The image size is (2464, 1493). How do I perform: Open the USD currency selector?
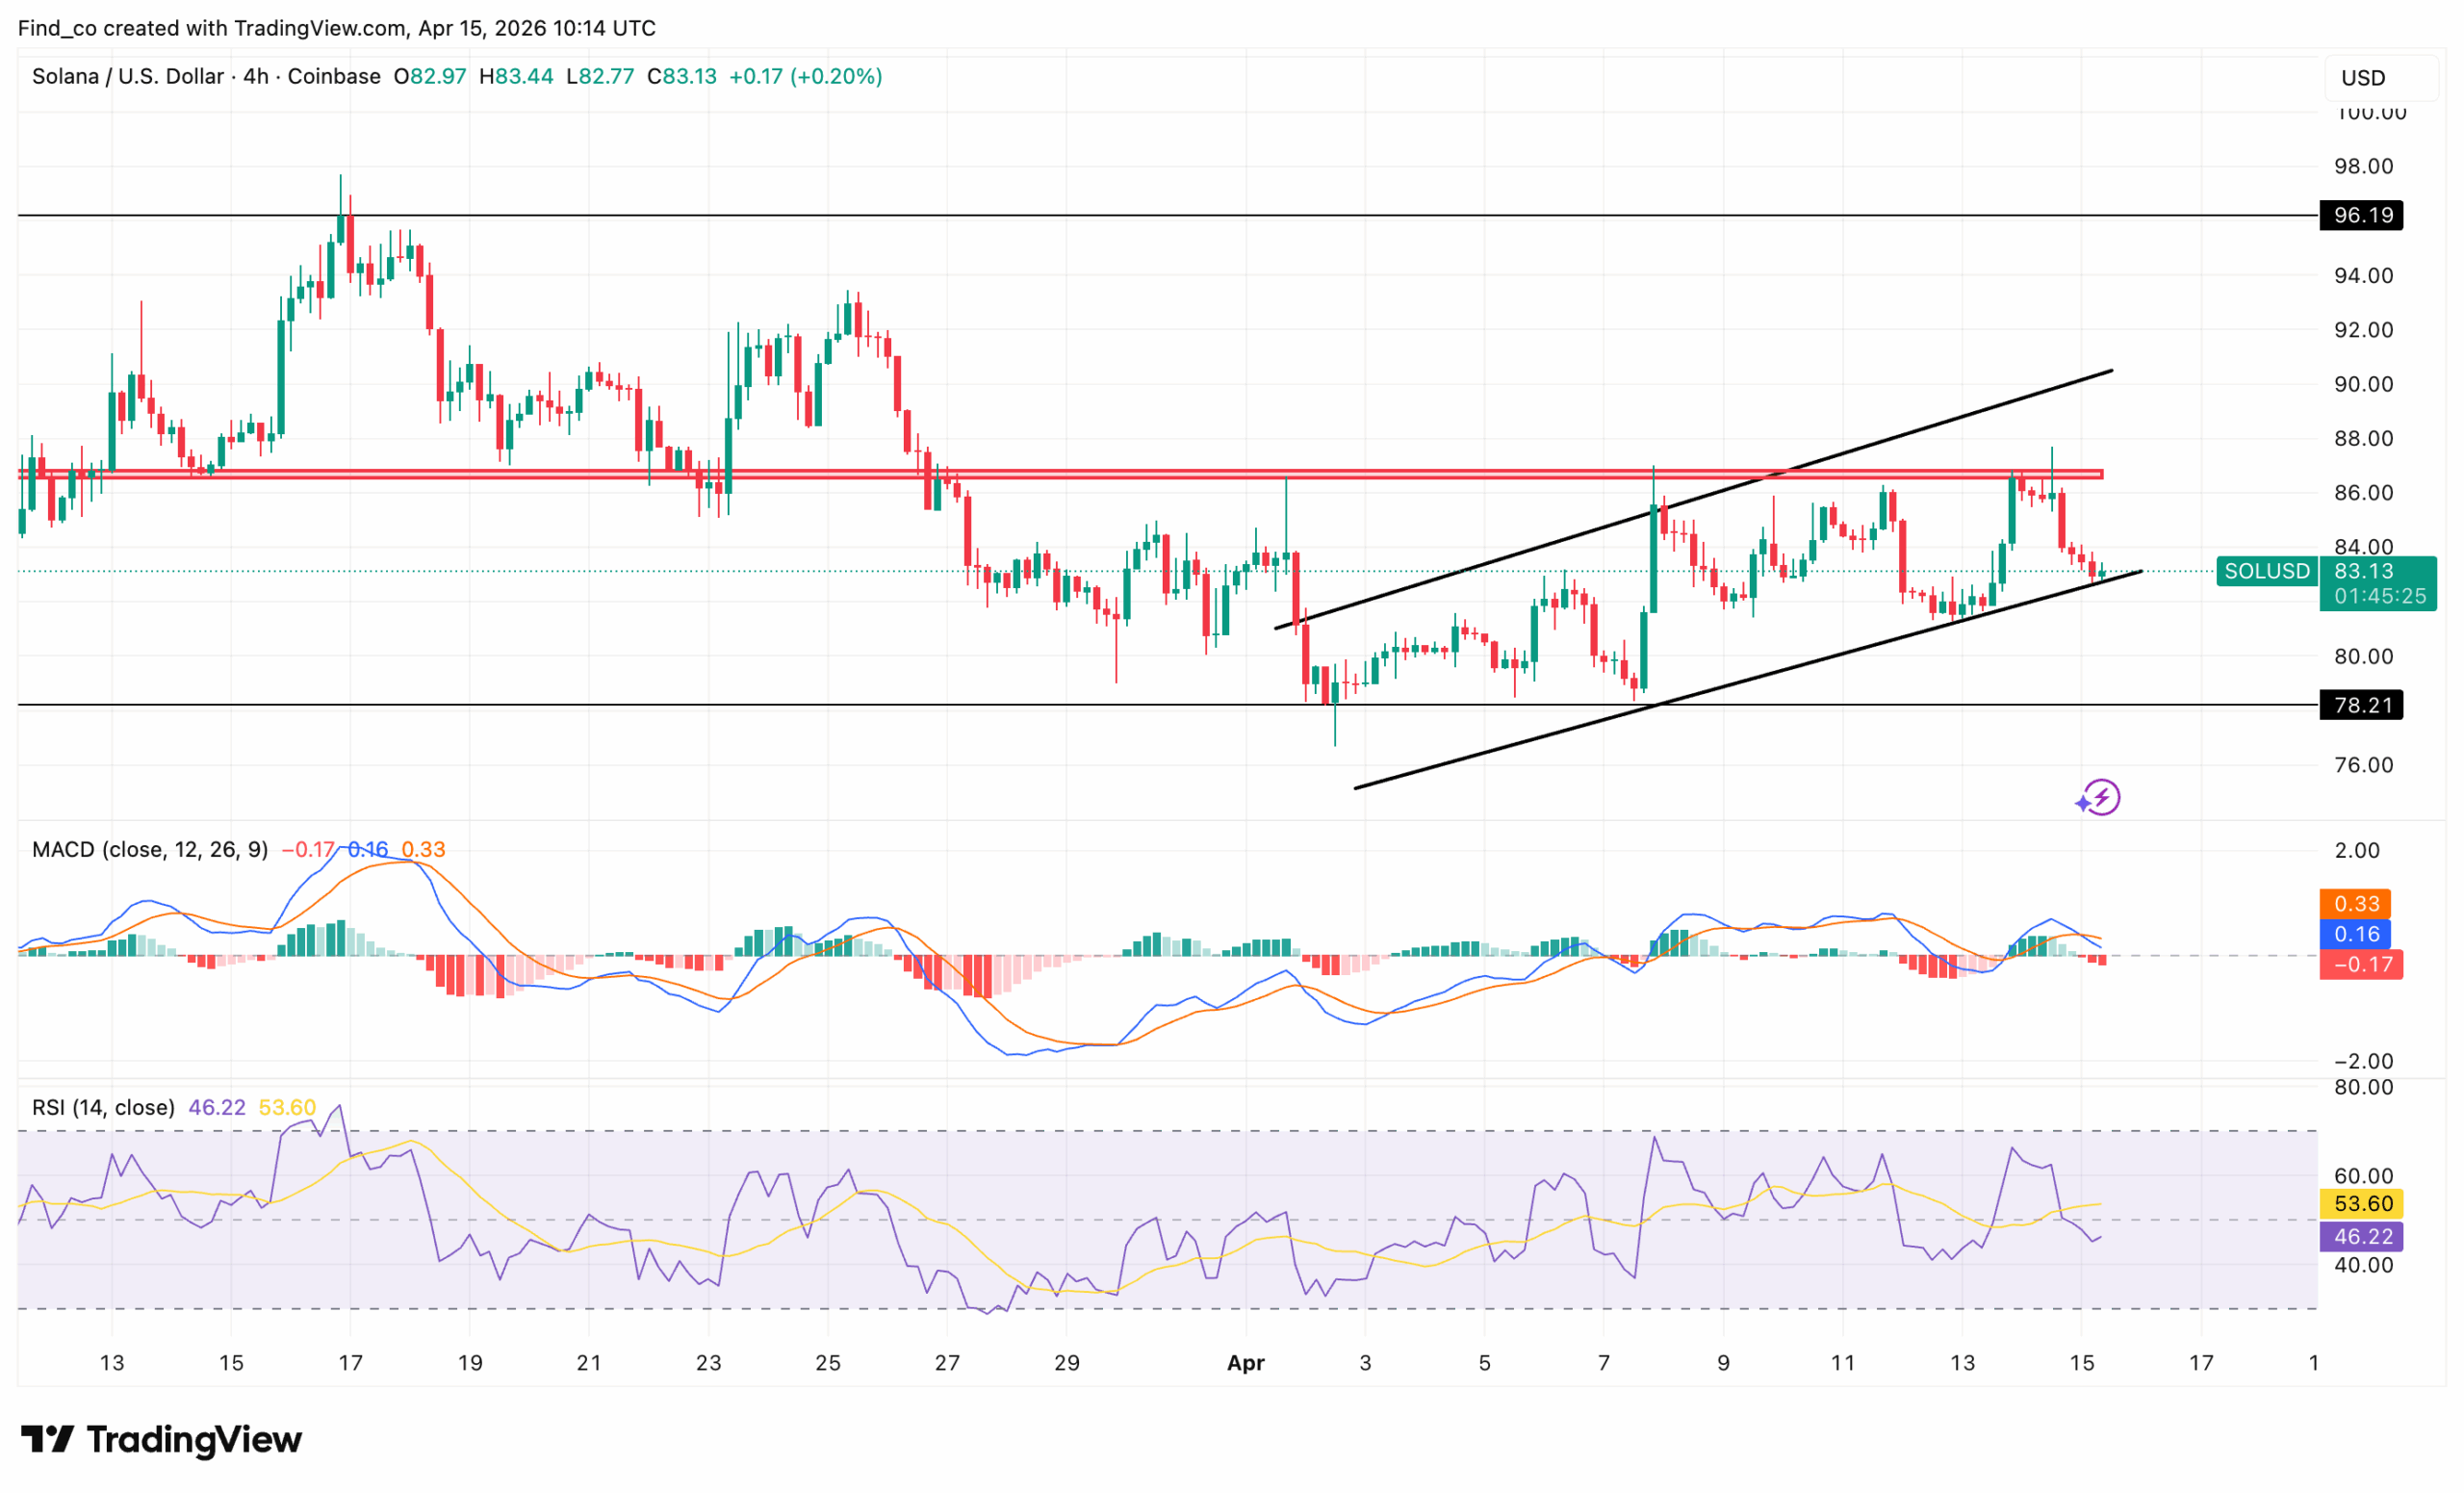2379,78
